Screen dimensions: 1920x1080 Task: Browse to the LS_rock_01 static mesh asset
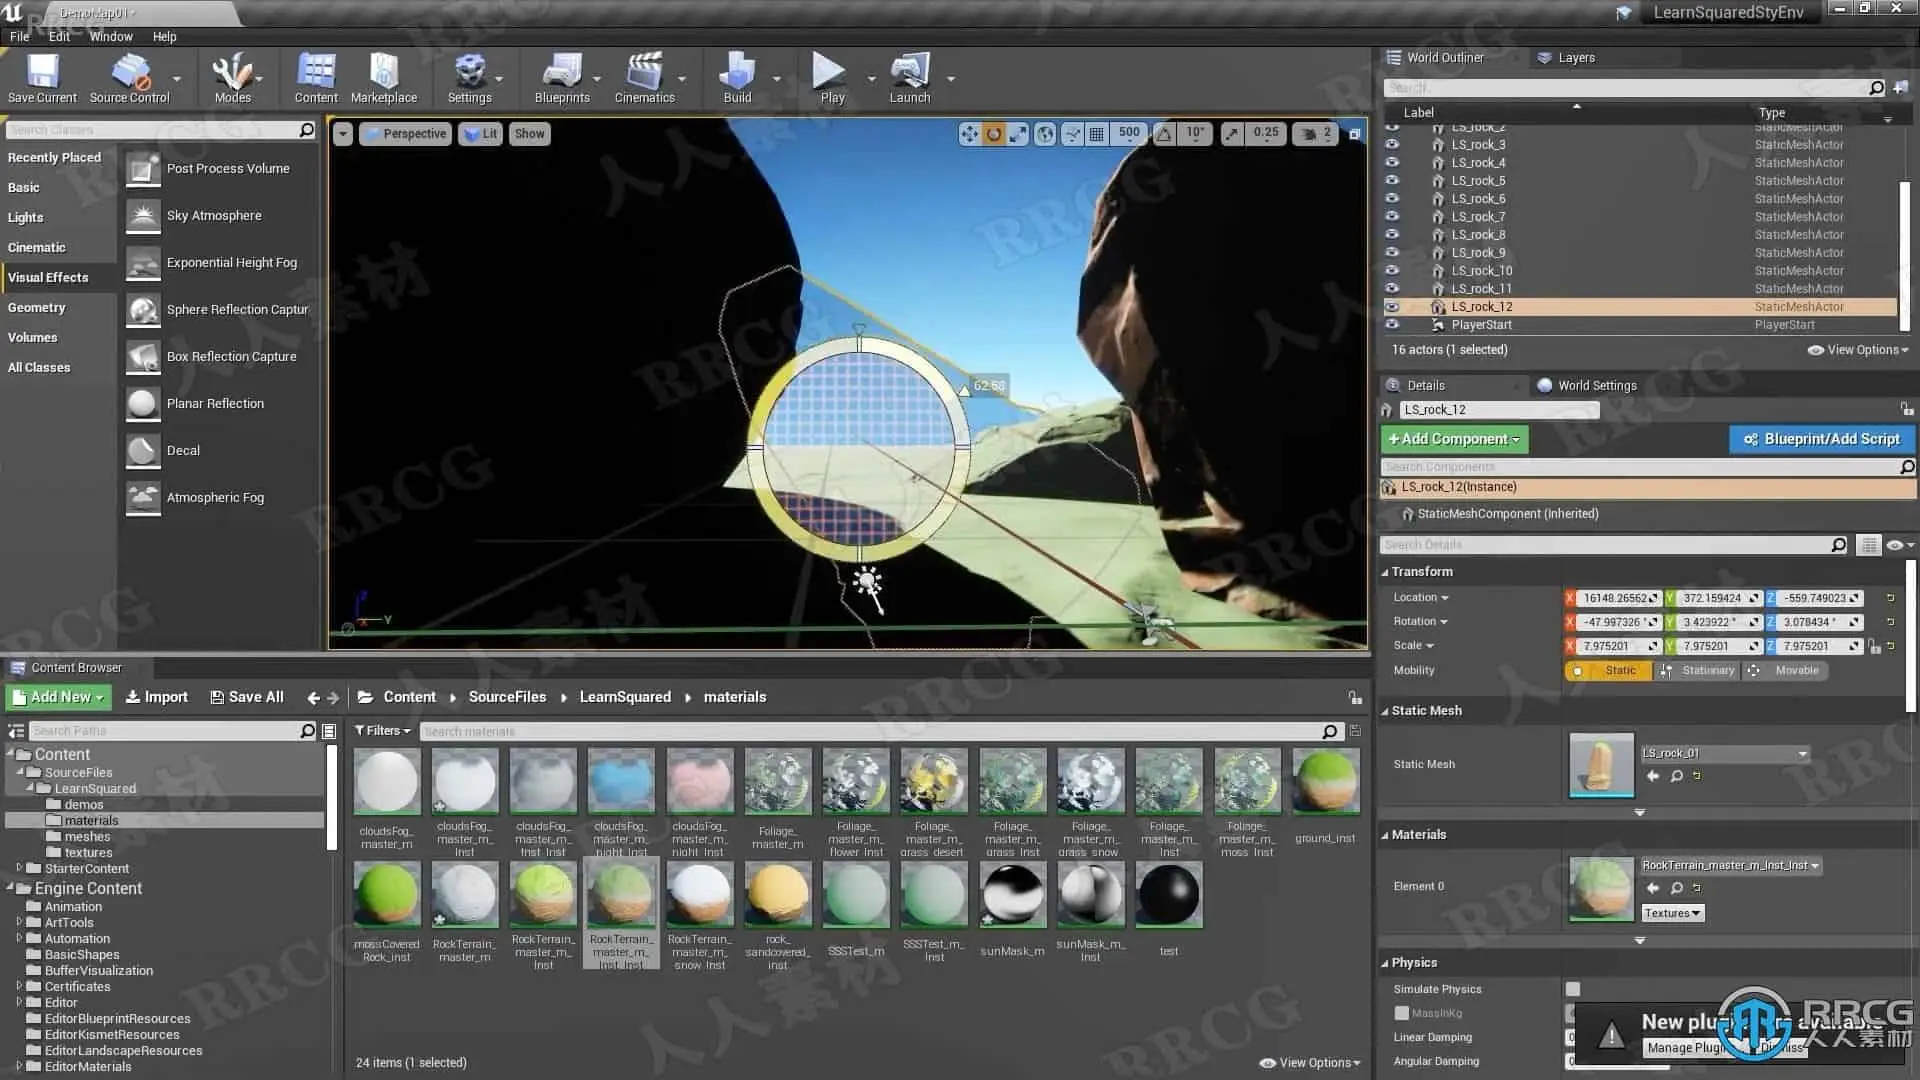point(1677,776)
